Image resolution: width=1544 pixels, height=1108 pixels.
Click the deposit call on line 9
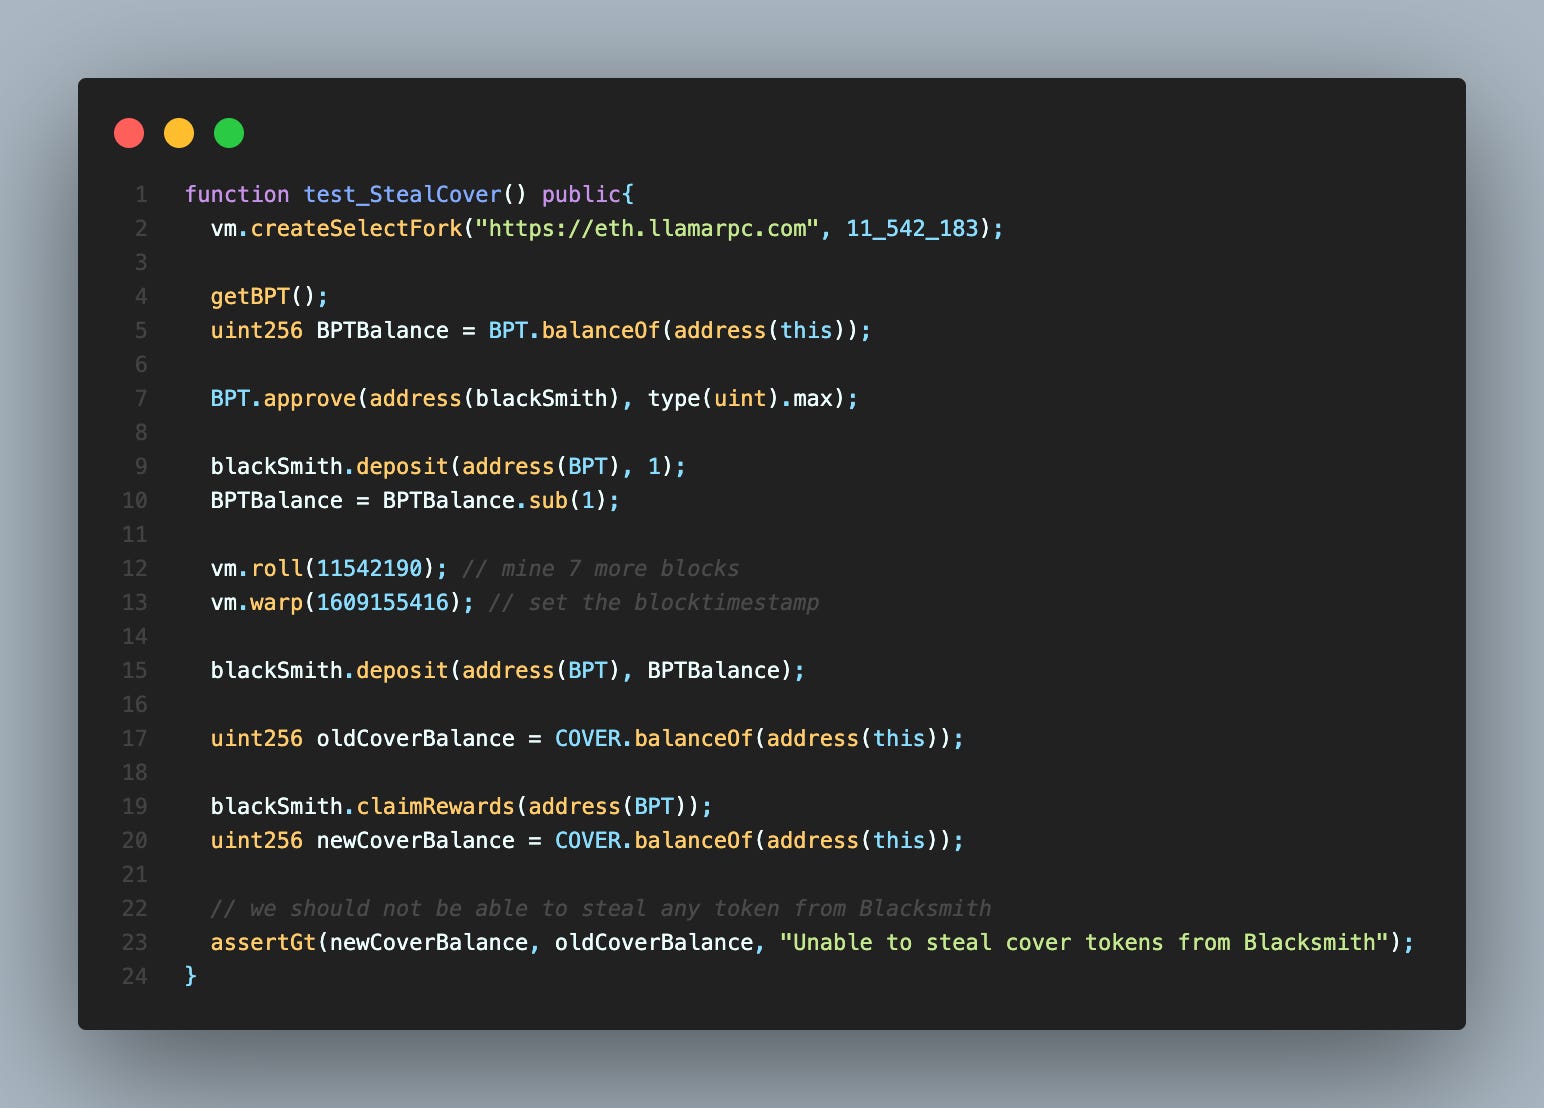(402, 466)
